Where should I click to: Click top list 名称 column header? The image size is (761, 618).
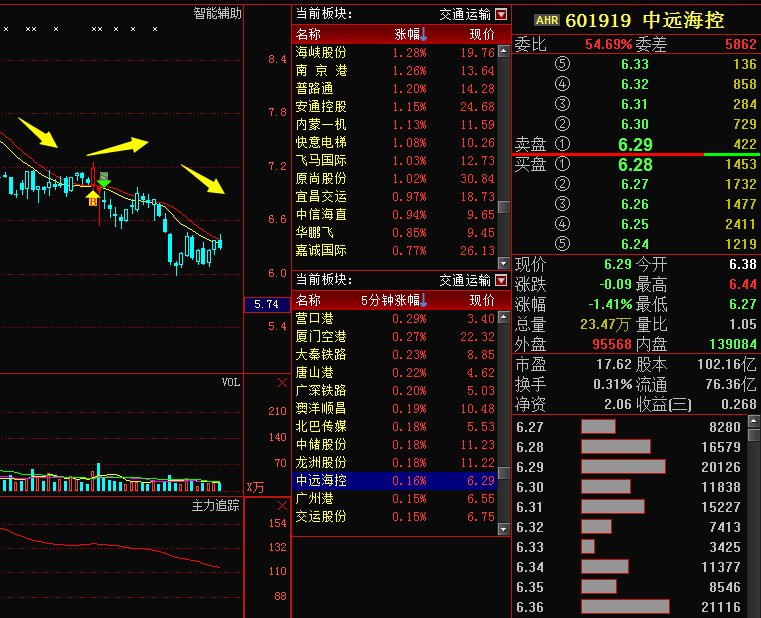point(308,34)
